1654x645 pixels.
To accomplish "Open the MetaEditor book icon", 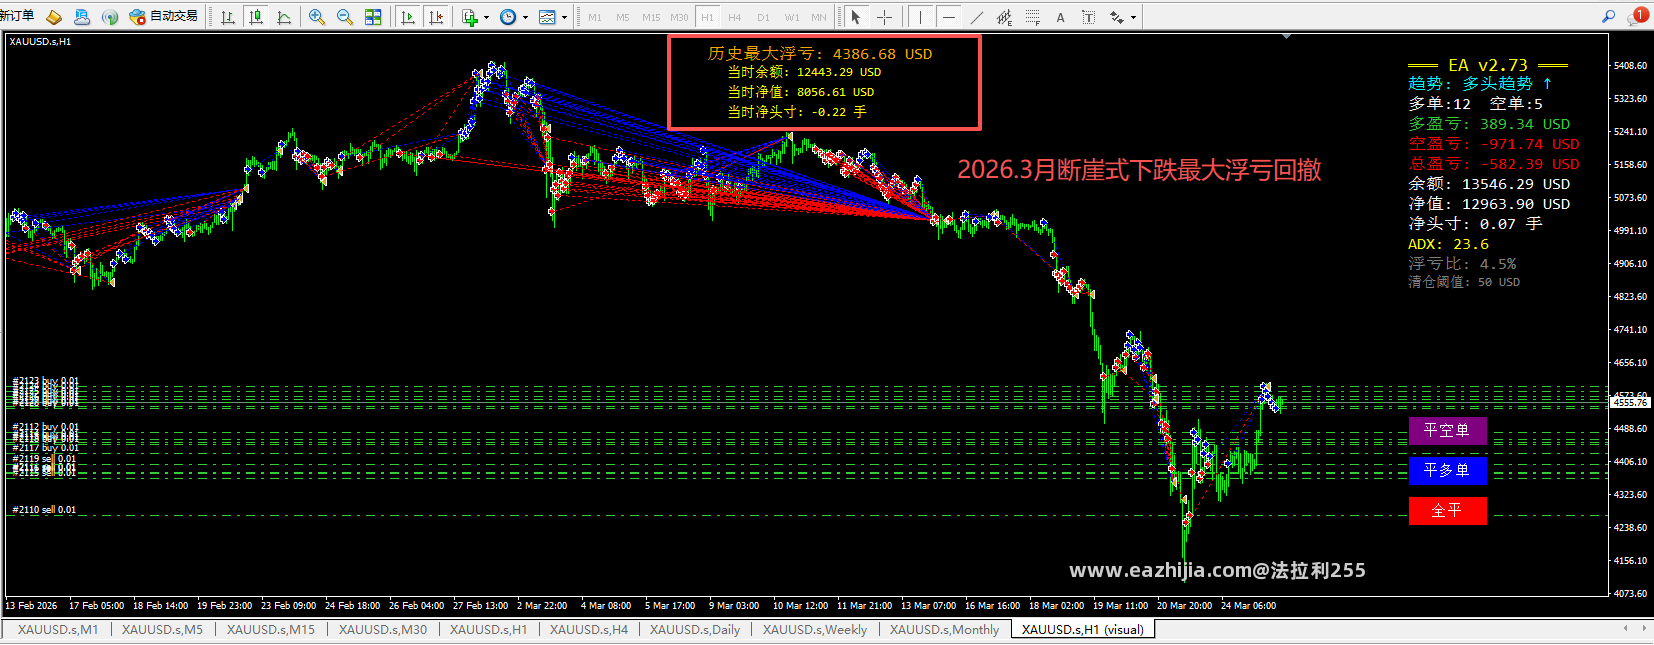I will [x=54, y=17].
